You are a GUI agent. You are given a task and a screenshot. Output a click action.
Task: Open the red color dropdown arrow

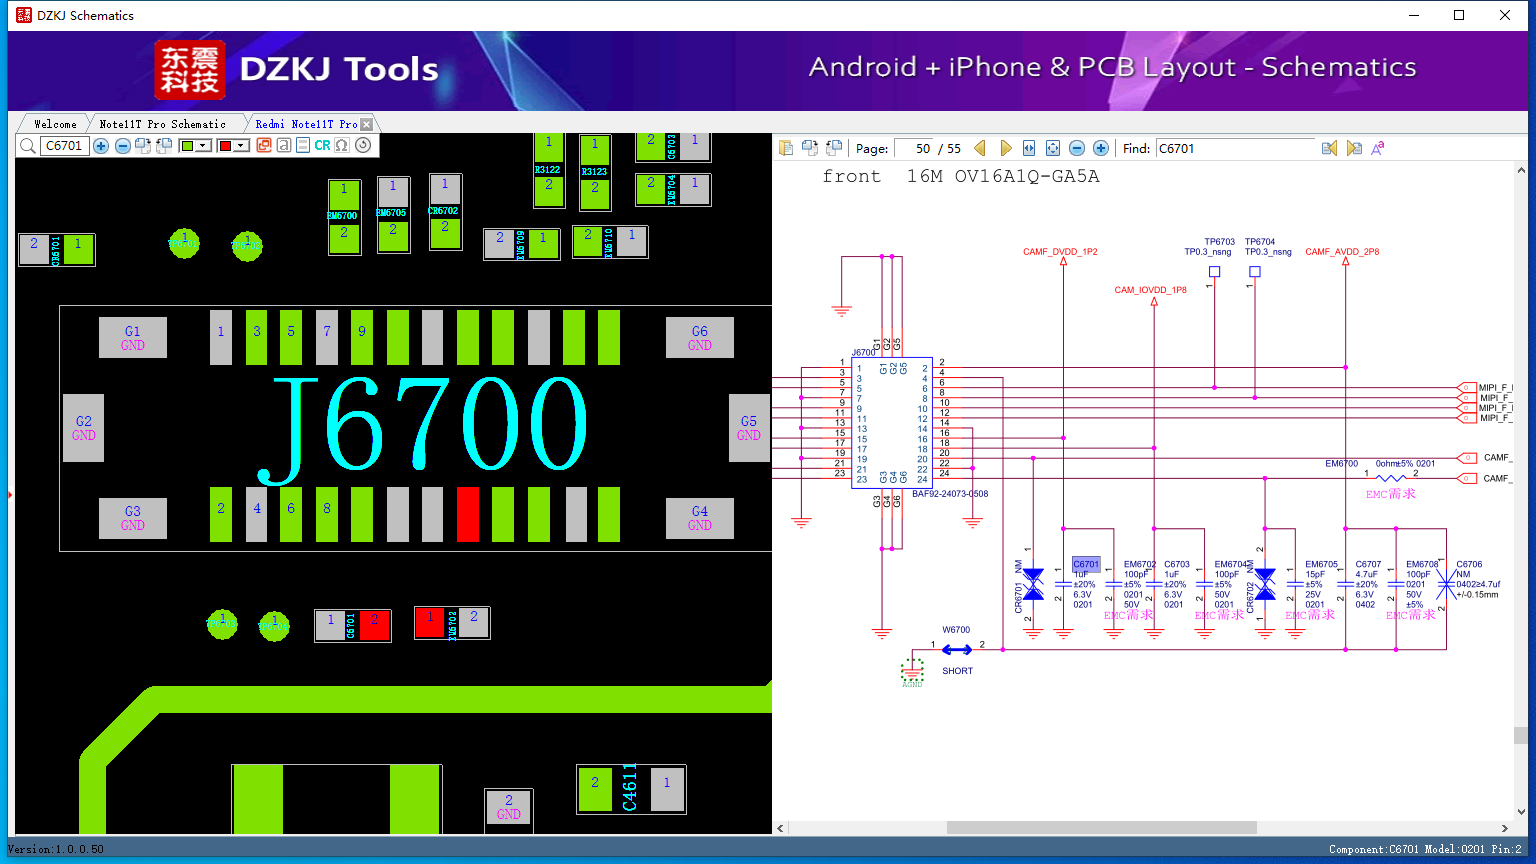(241, 146)
